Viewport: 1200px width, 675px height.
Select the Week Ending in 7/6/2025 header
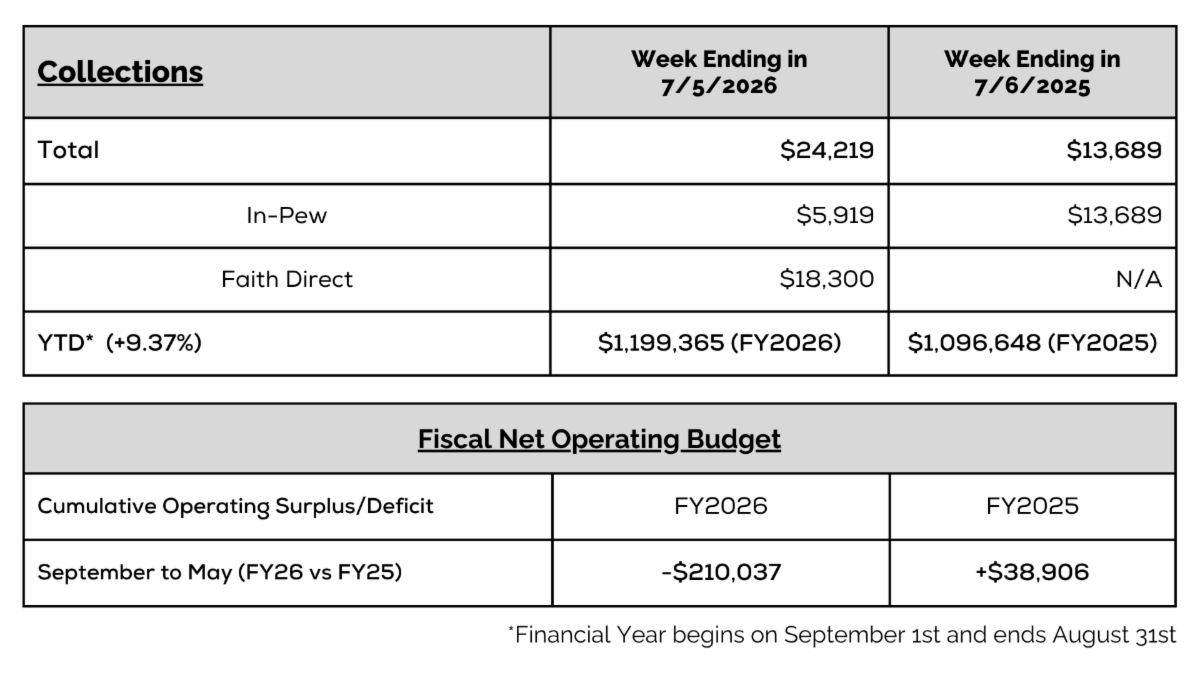click(x=1032, y=72)
